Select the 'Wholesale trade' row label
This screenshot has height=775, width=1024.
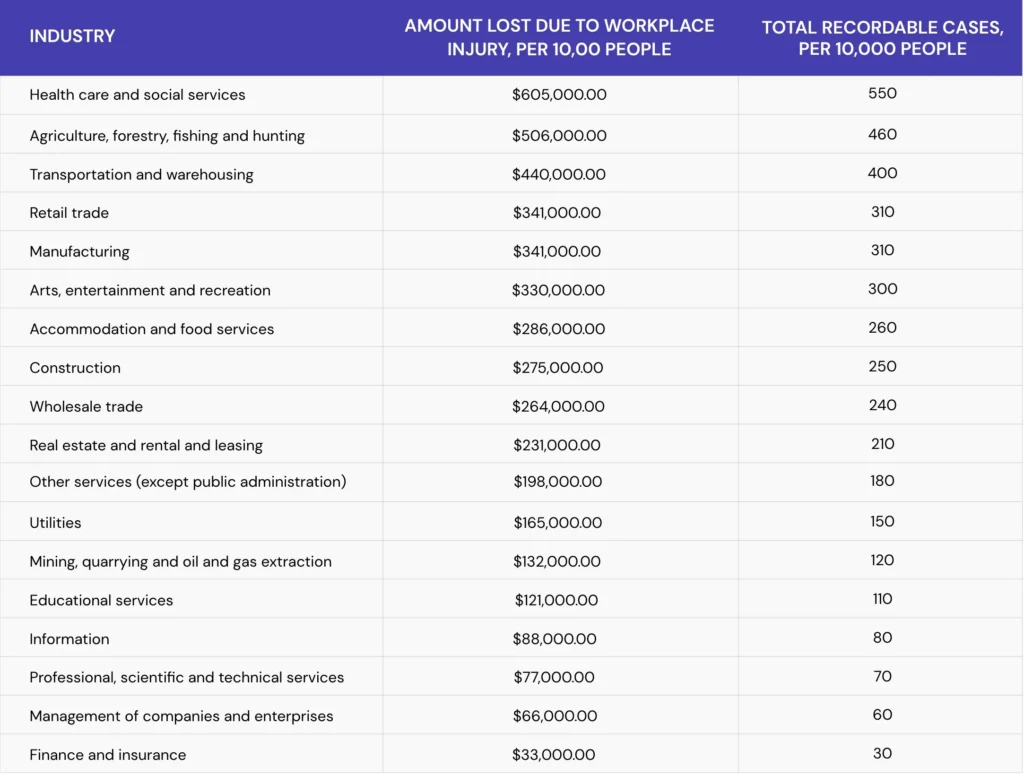coord(86,407)
